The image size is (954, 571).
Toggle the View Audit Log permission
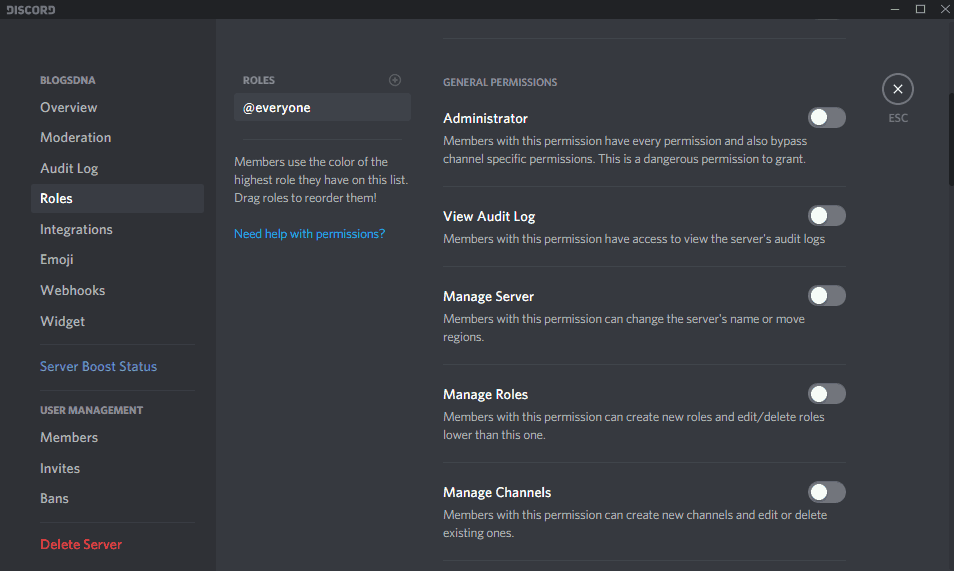pyautogui.click(x=826, y=215)
